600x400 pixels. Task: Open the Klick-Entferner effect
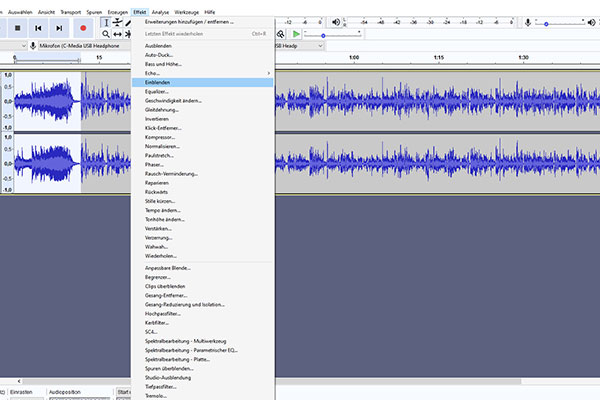coord(202,128)
